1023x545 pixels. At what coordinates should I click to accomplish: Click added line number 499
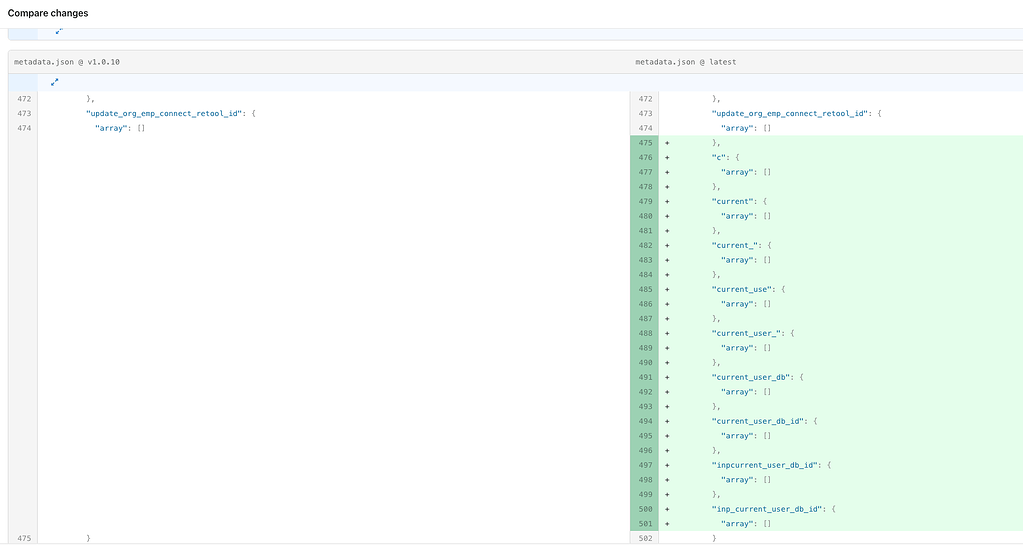(645, 494)
